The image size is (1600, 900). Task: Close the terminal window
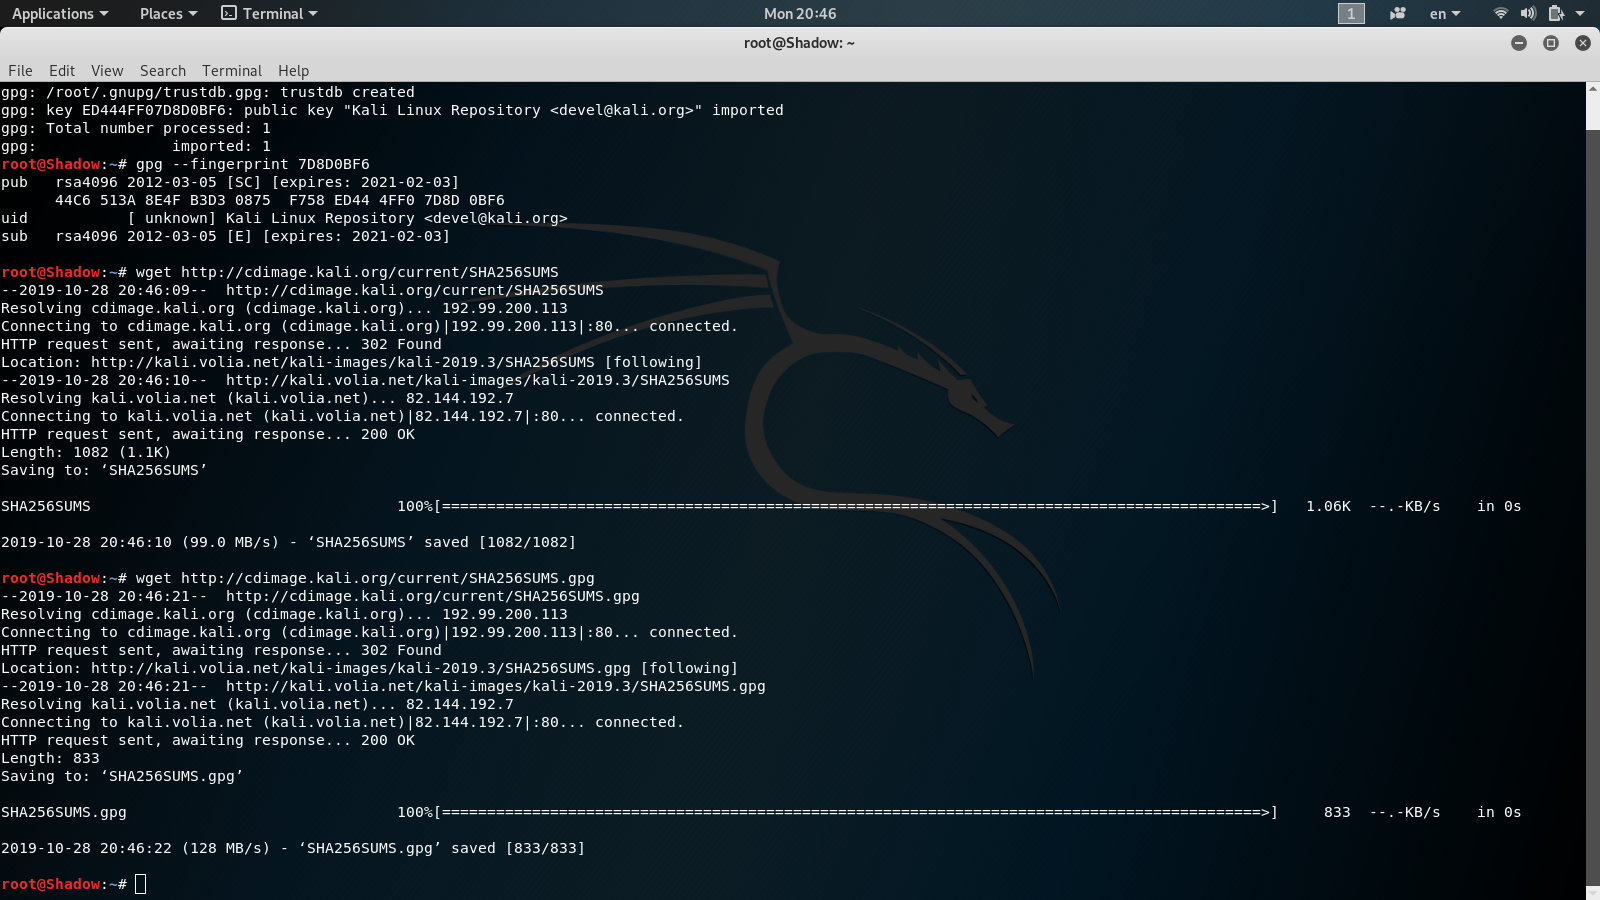(x=1583, y=43)
